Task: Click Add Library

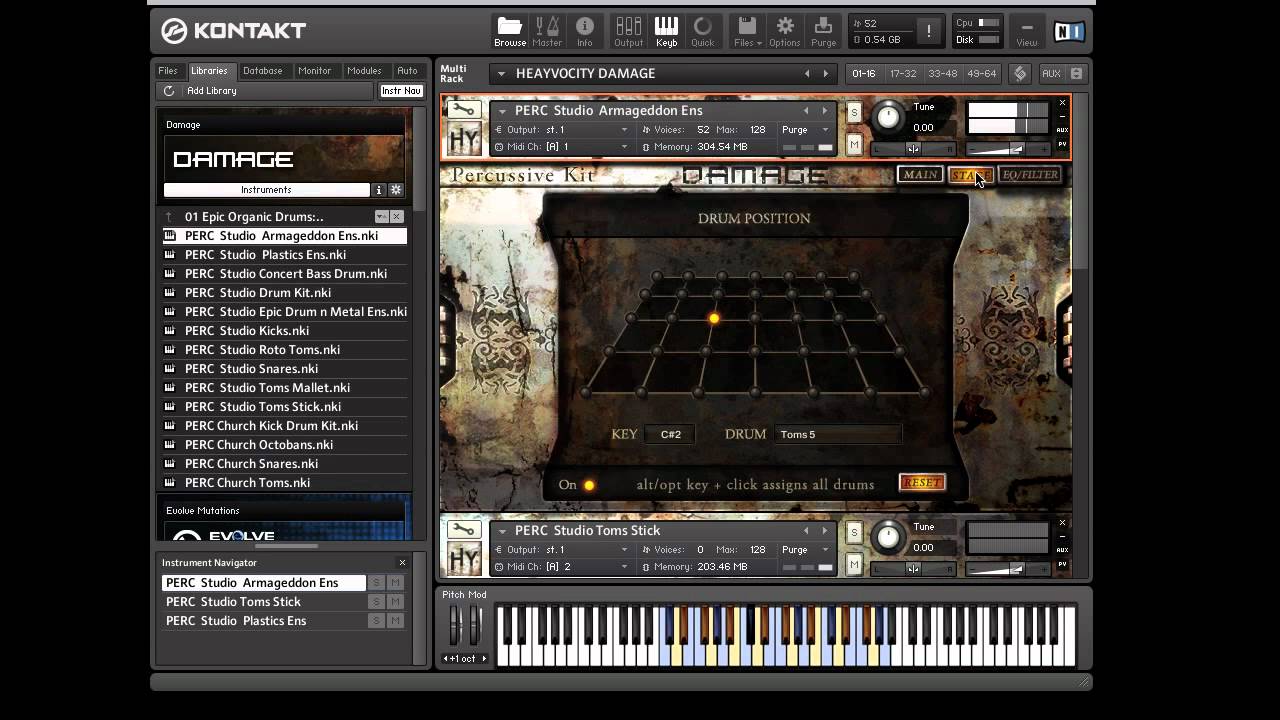Action: pyautogui.click(x=212, y=91)
